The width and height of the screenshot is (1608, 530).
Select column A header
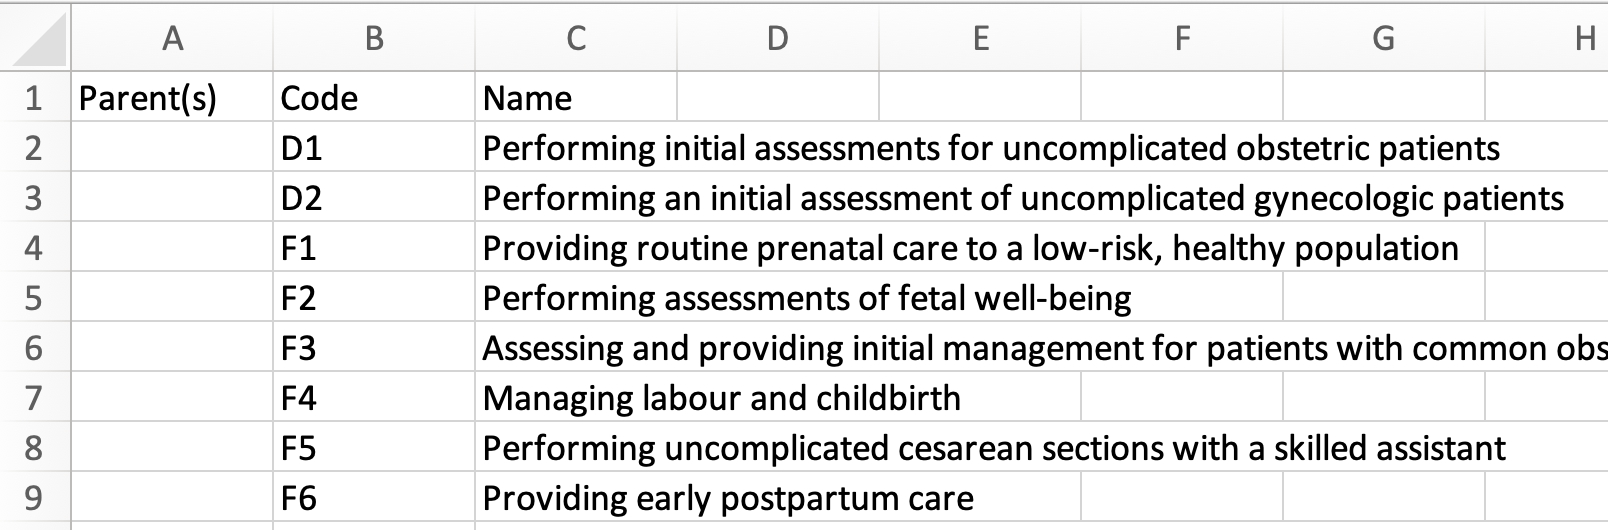[172, 38]
